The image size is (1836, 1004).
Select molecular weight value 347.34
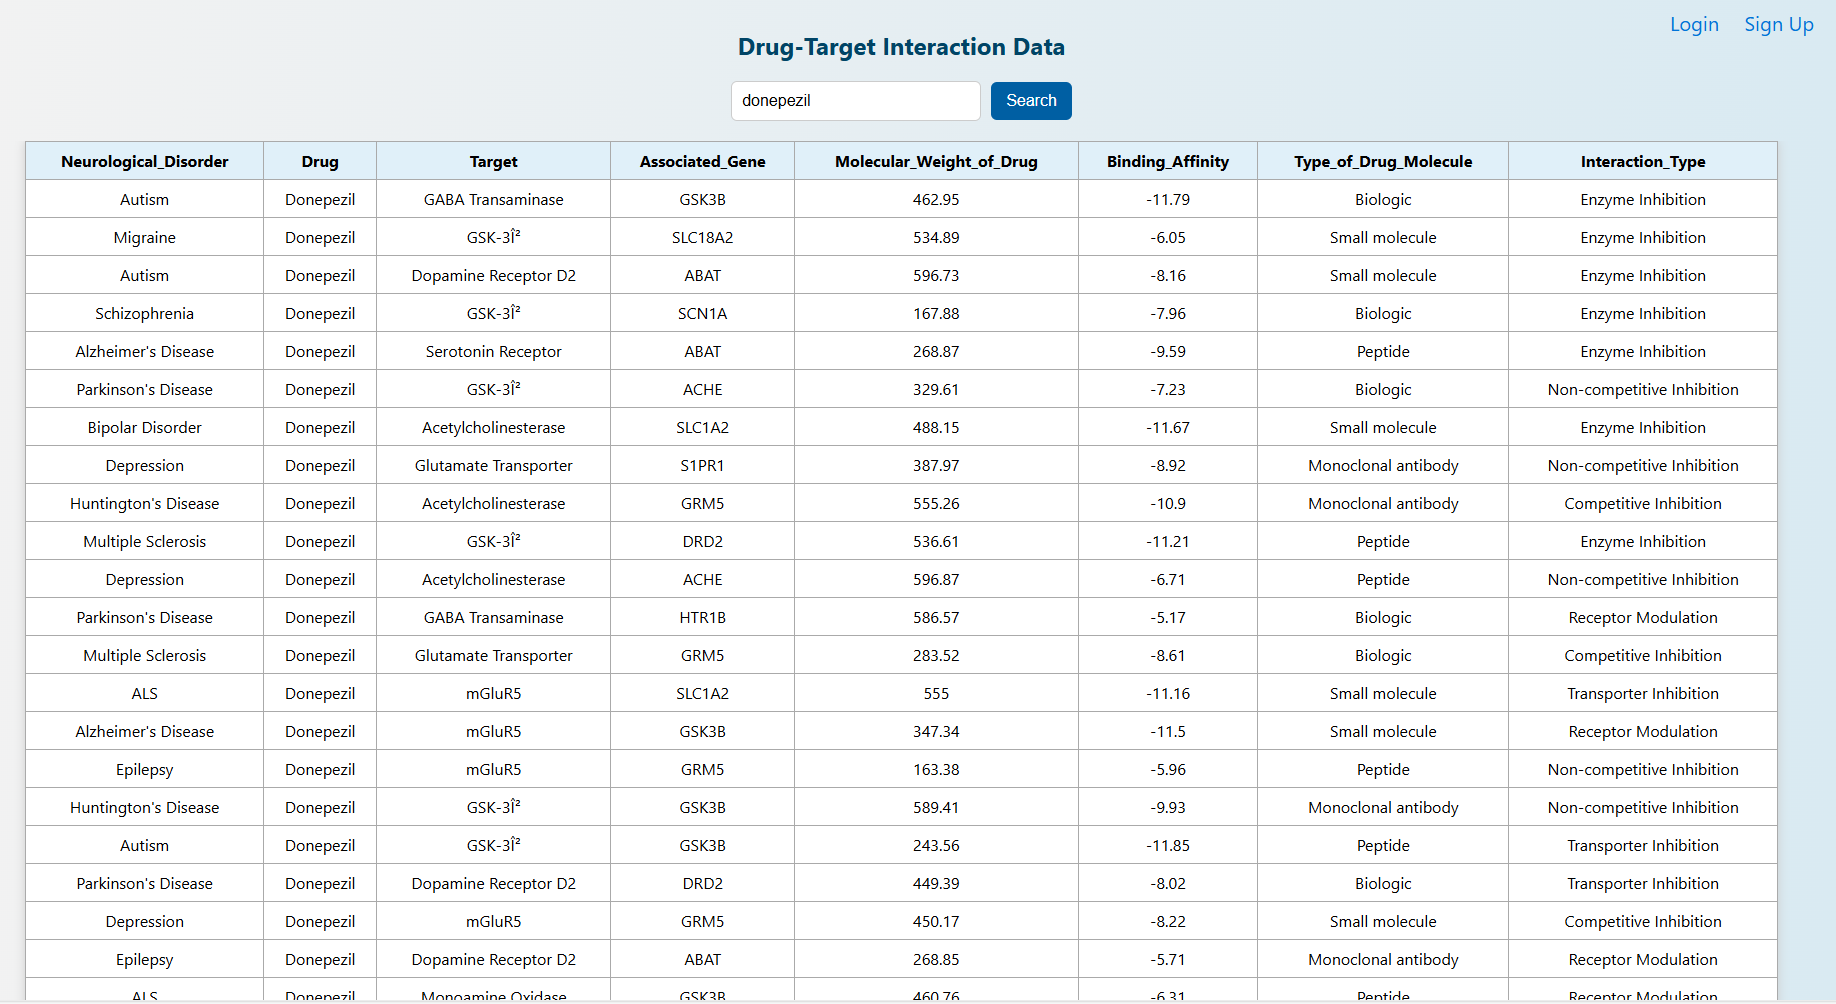tap(936, 731)
